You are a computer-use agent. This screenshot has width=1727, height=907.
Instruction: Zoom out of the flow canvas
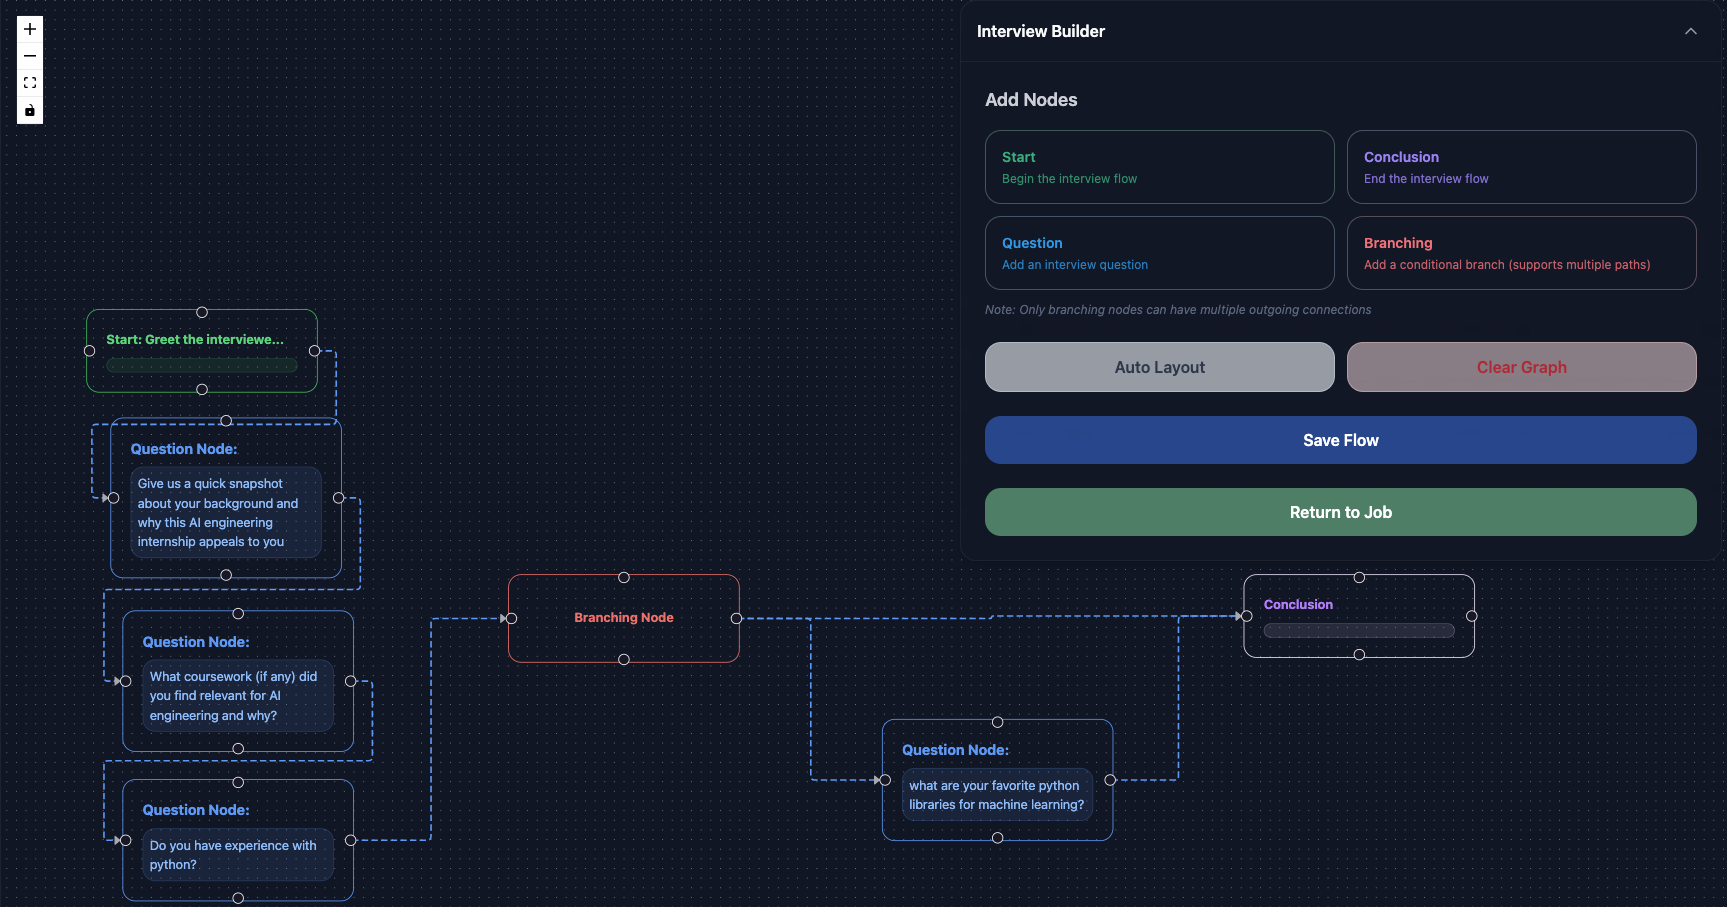pos(30,56)
